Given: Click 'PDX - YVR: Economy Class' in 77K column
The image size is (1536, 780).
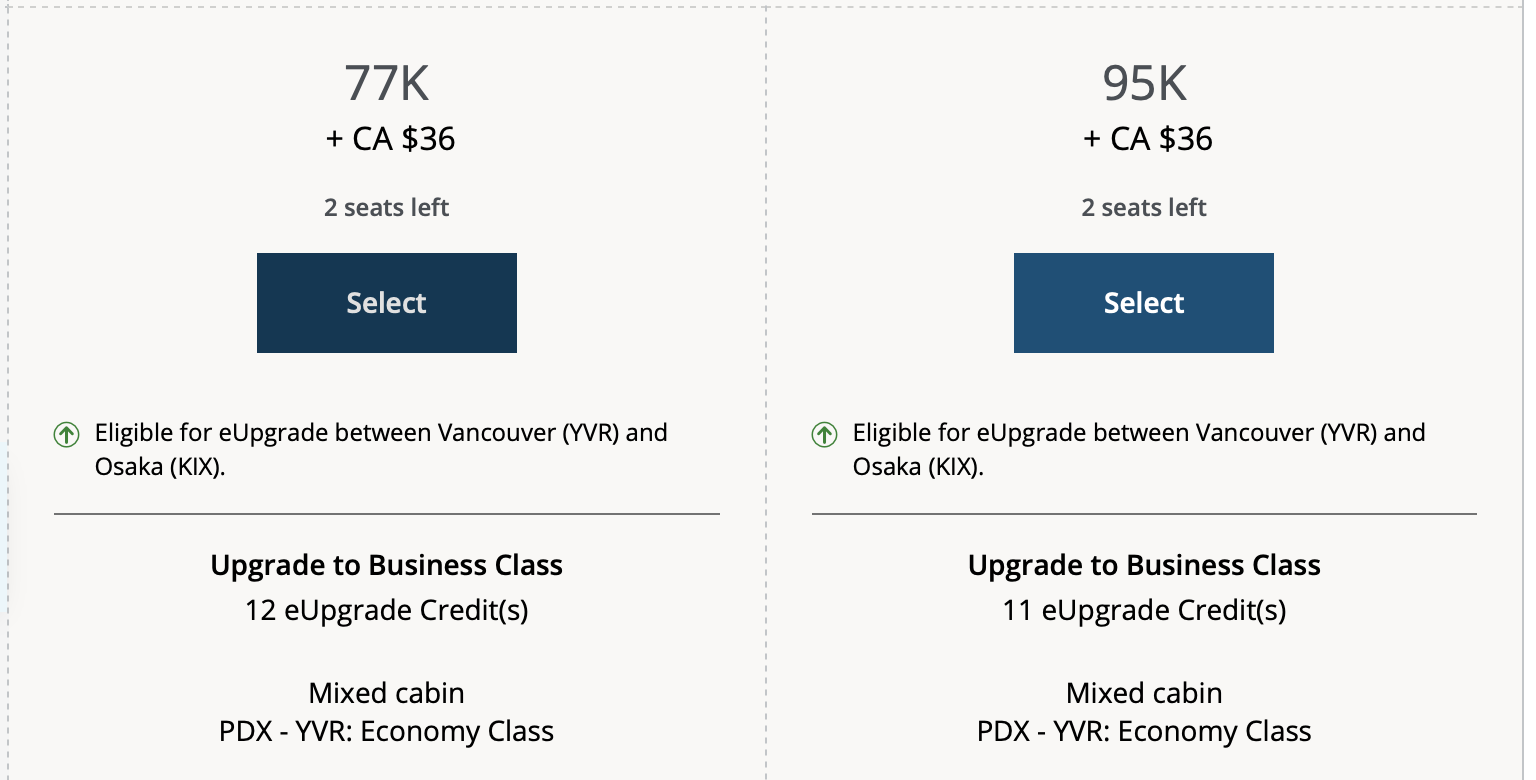Looking at the screenshot, I should click(387, 731).
